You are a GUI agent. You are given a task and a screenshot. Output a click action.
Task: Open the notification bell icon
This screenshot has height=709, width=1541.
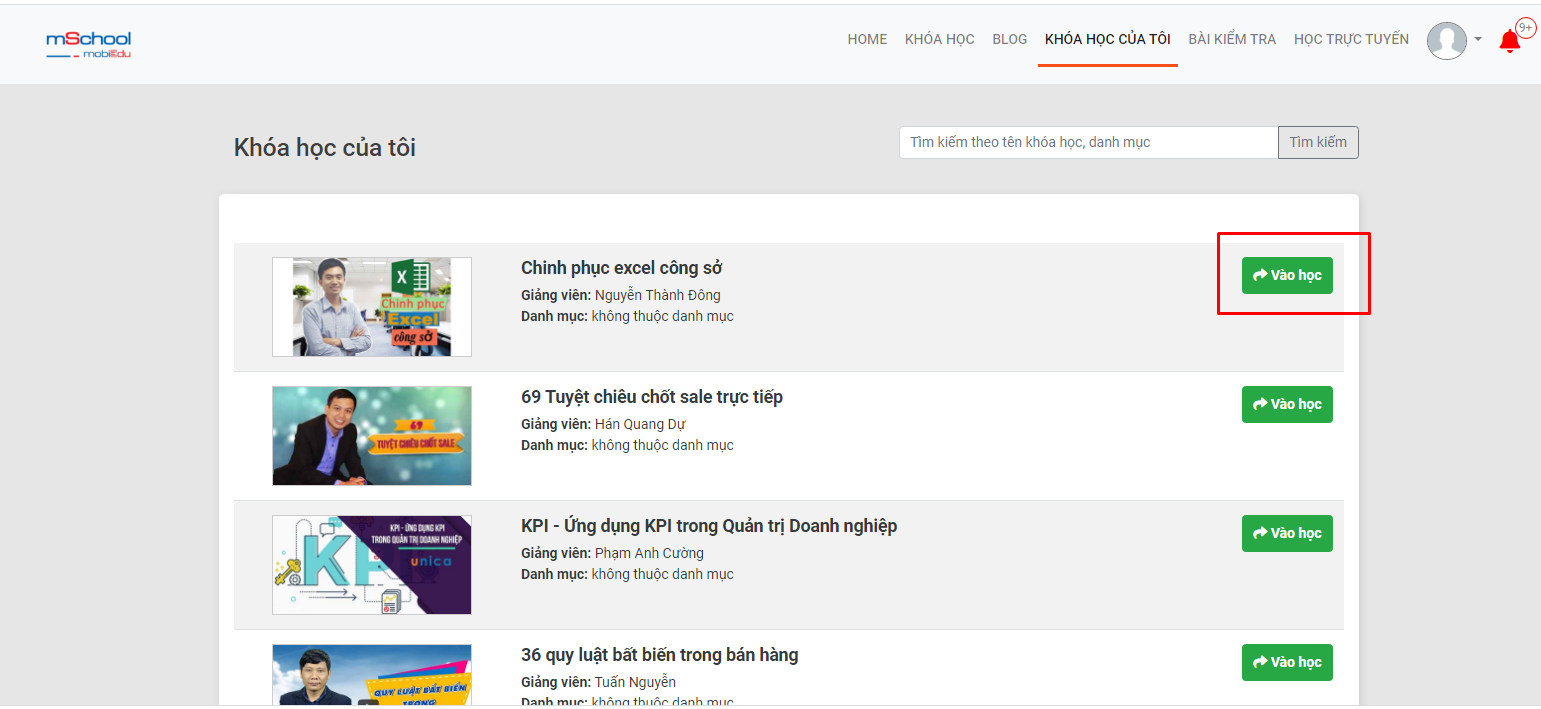click(1509, 42)
